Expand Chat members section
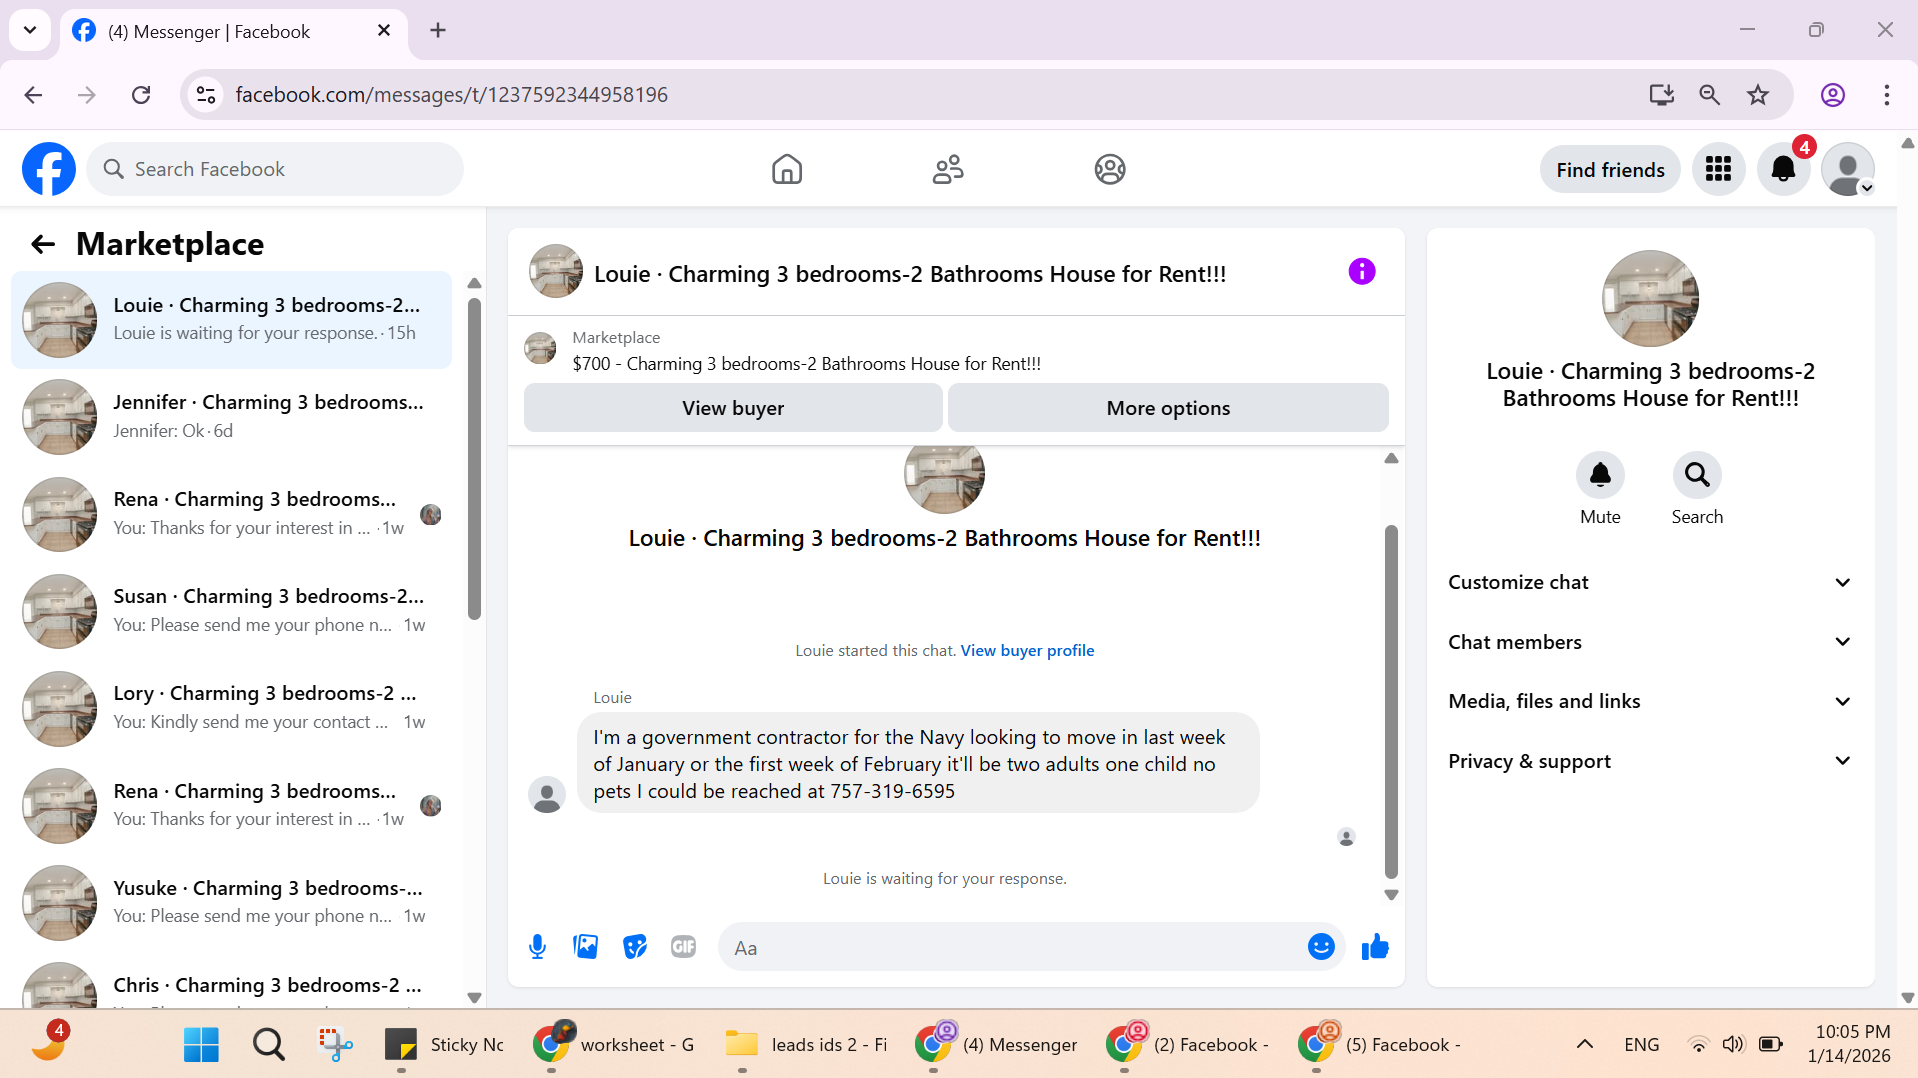The image size is (1918, 1078). (1650, 642)
